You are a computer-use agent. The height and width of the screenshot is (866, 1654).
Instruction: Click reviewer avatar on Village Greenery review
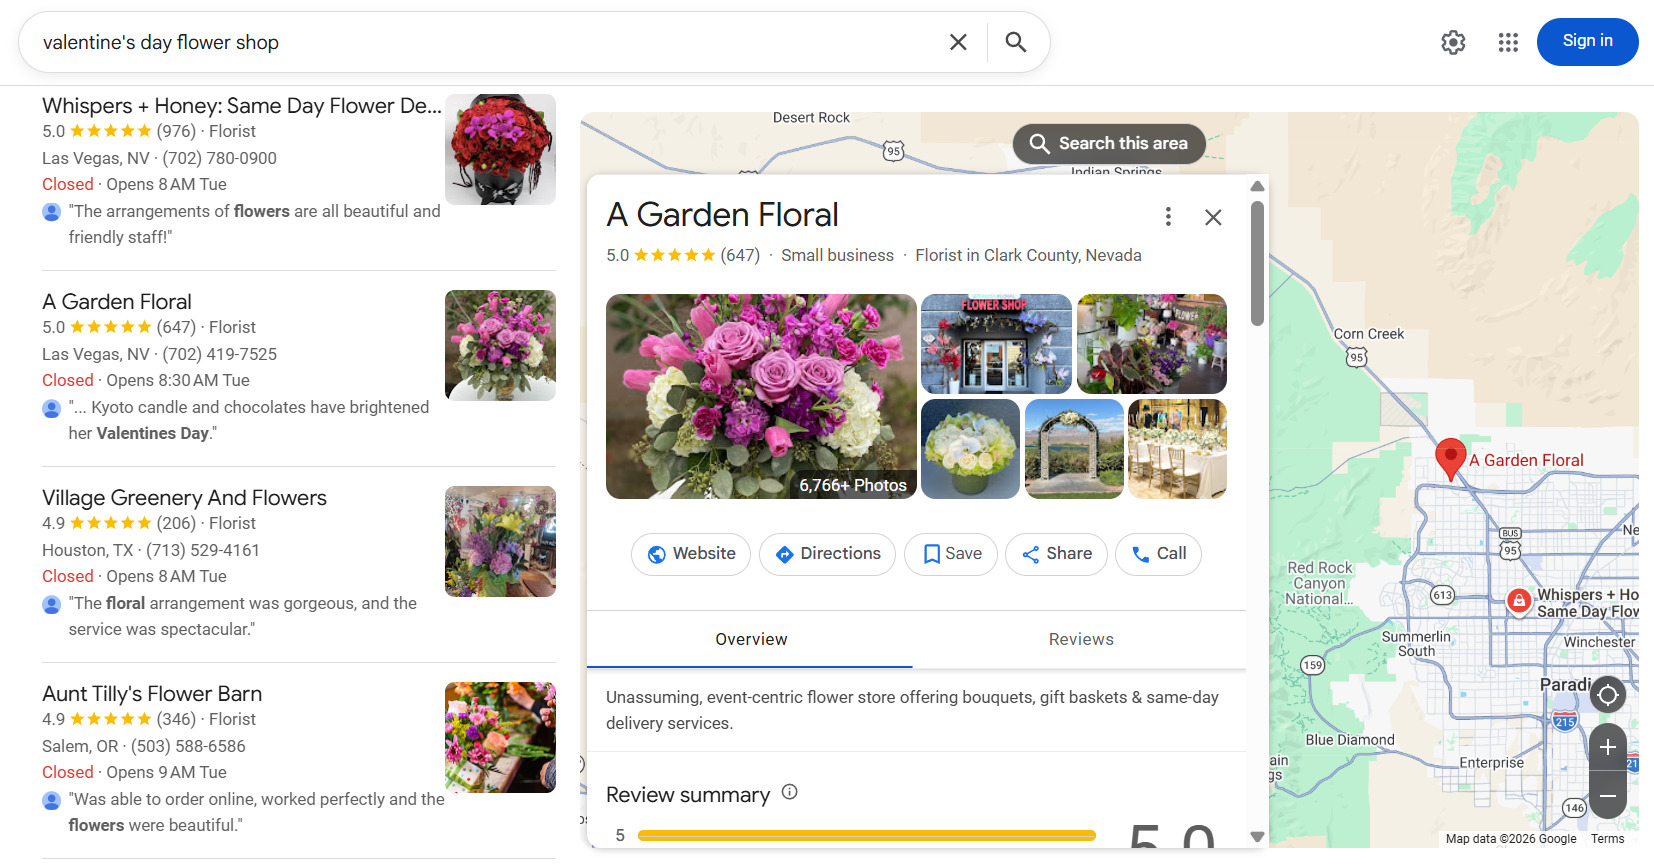(x=52, y=604)
